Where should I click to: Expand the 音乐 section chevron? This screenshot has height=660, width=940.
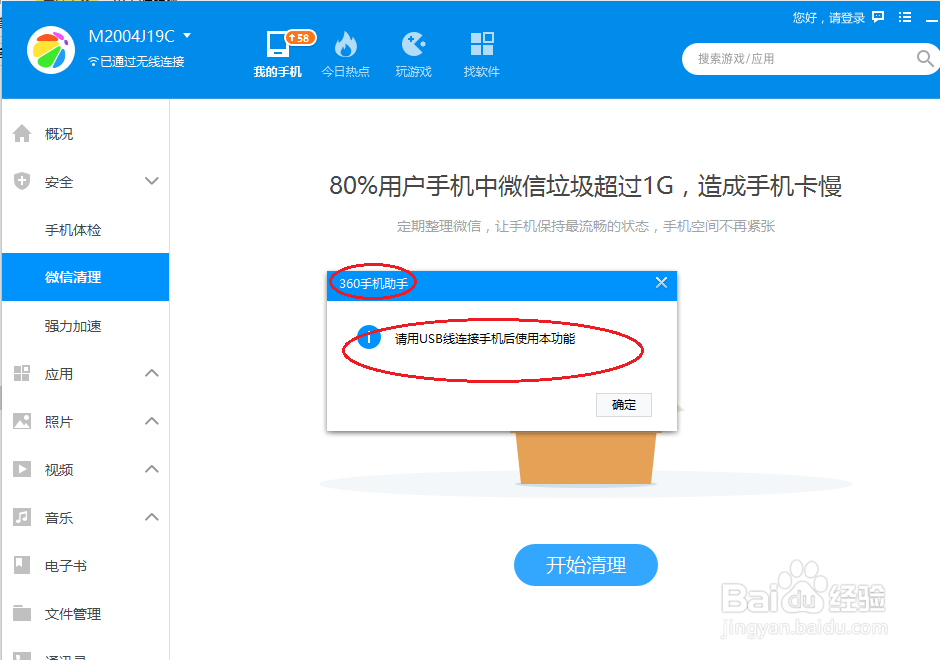152,517
